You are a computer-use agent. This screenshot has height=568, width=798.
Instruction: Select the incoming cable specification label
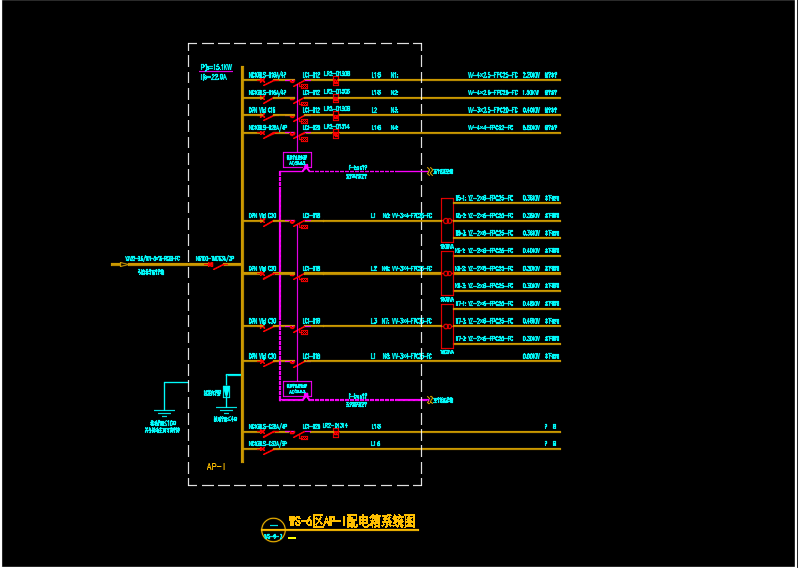point(153,259)
